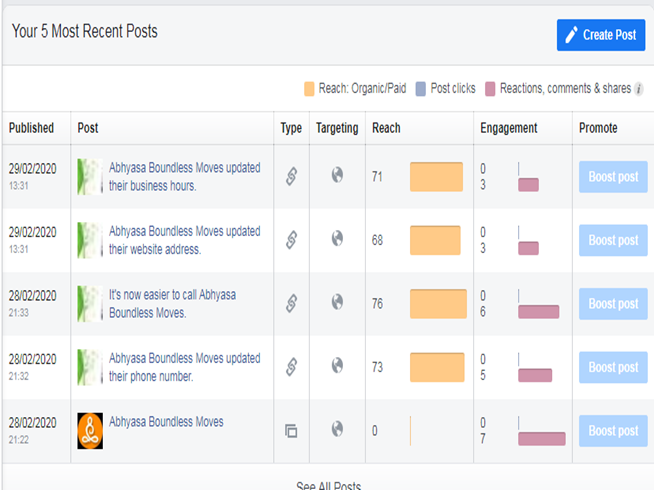Open post 'updated their website address'
654x490 pixels.
coord(185,240)
